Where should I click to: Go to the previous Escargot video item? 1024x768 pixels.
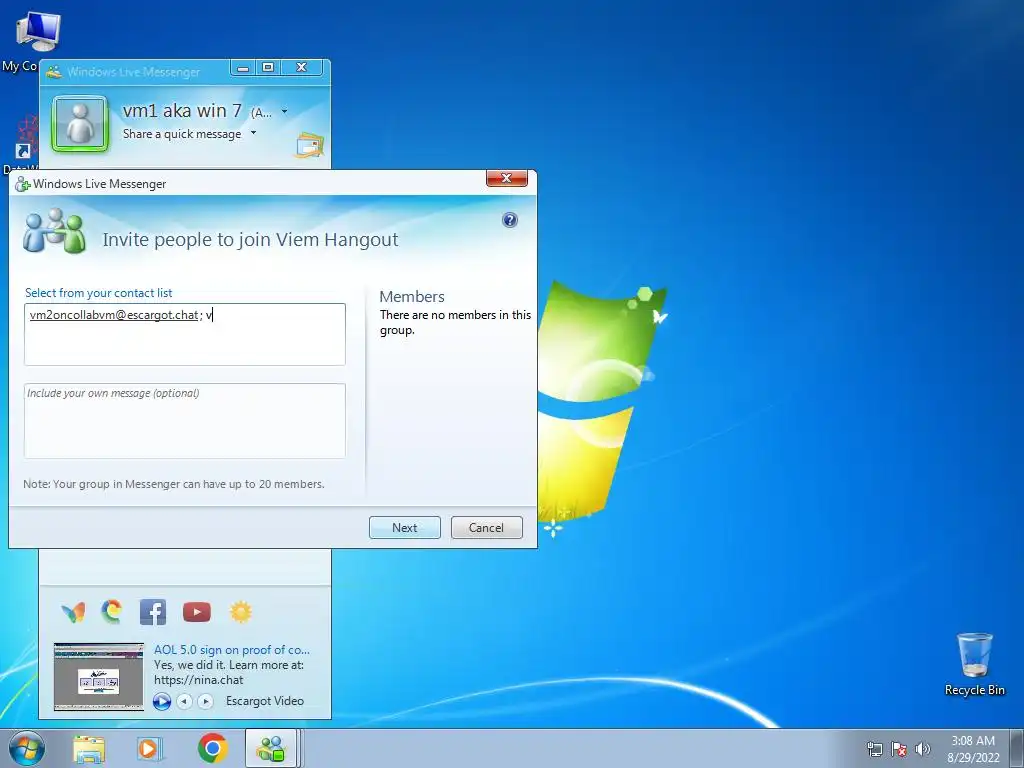185,701
